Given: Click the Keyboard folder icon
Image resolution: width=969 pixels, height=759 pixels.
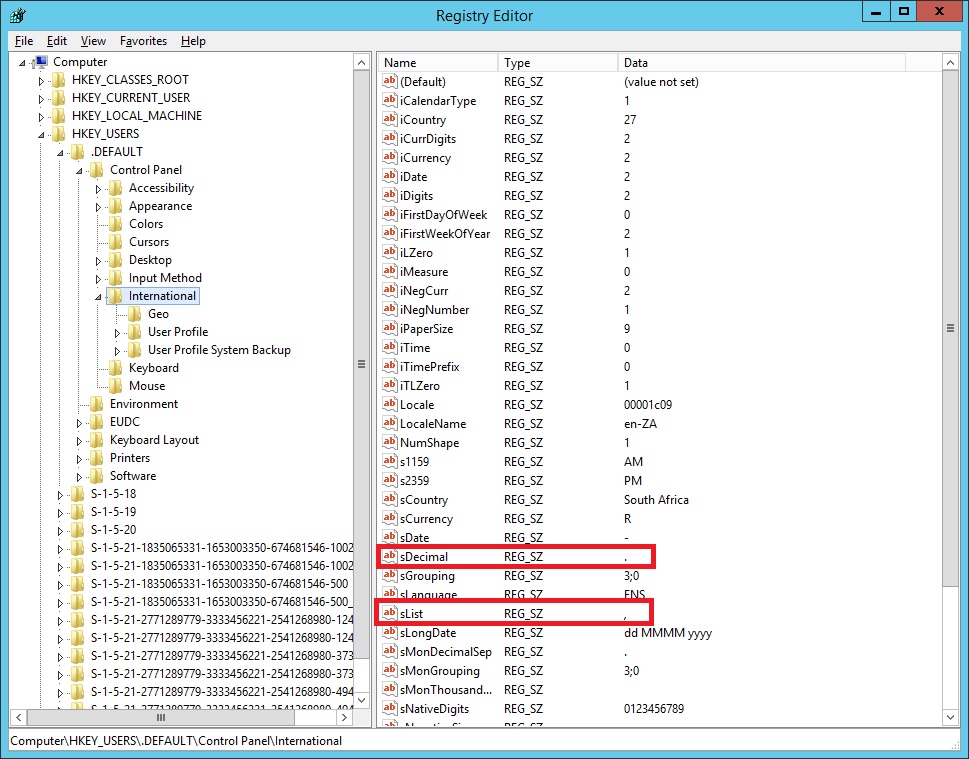Looking at the screenshot, I should tap(116, 368).
